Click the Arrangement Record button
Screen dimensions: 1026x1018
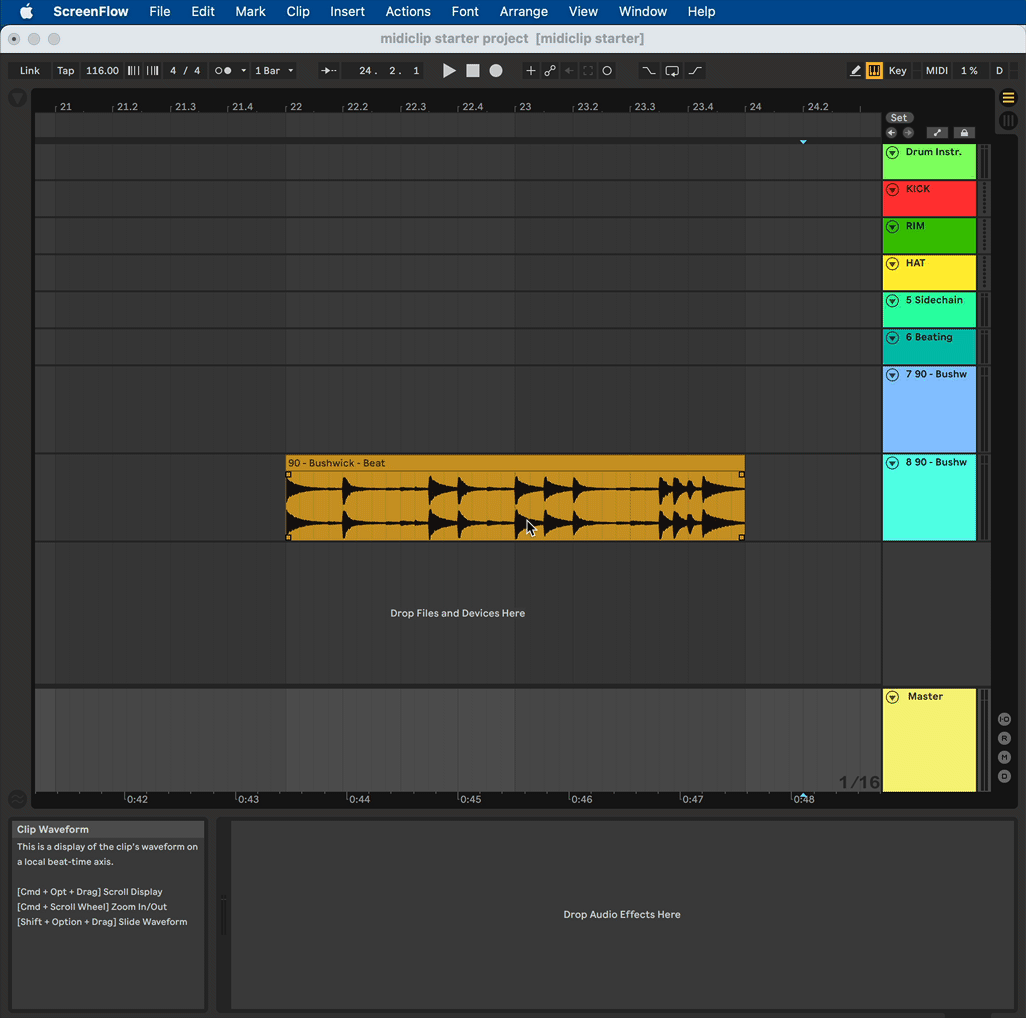pyautogui.click(x=496, y=71)
